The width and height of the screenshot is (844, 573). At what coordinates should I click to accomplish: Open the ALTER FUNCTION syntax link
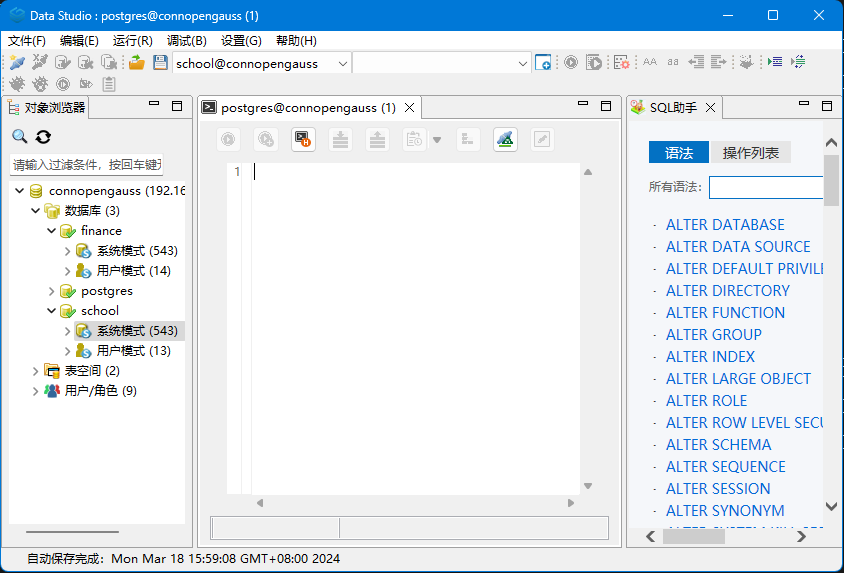point(725,313)
